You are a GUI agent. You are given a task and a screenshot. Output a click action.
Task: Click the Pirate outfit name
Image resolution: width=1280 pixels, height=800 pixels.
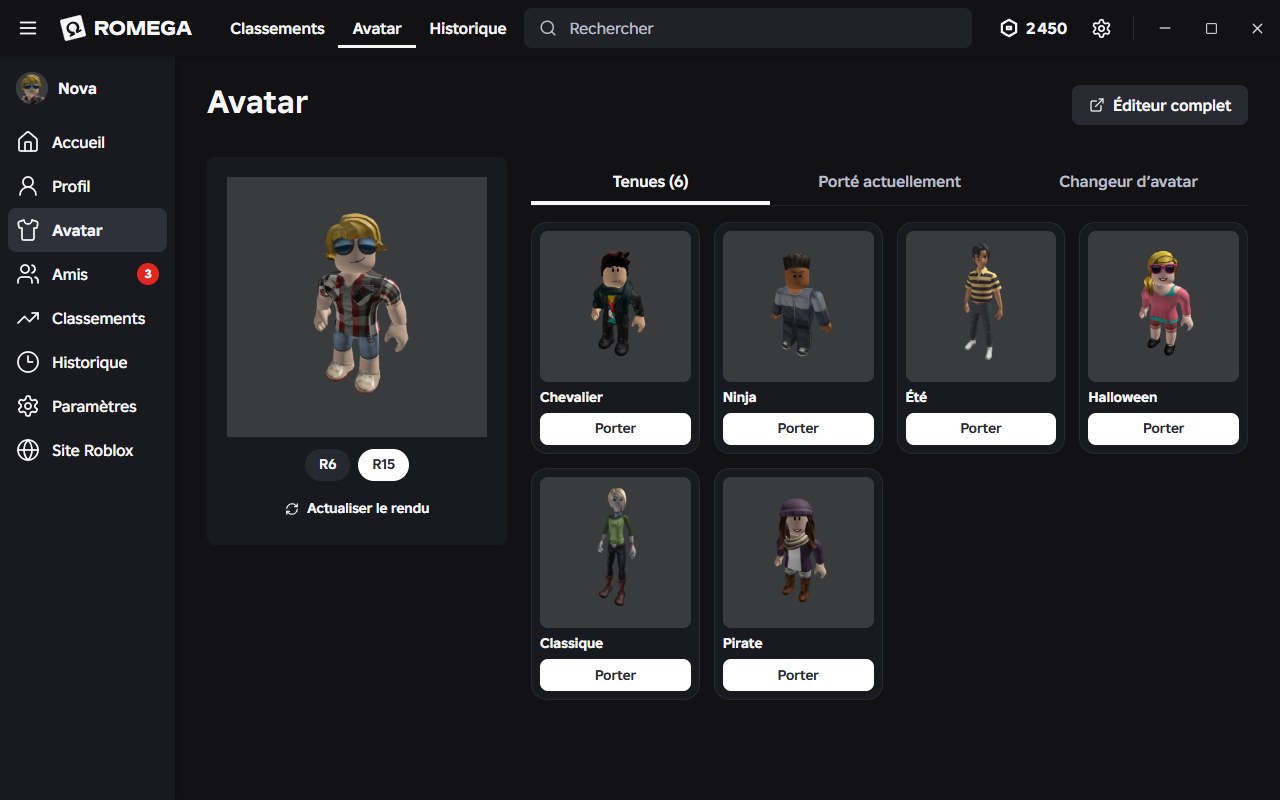tap(742, 643)
